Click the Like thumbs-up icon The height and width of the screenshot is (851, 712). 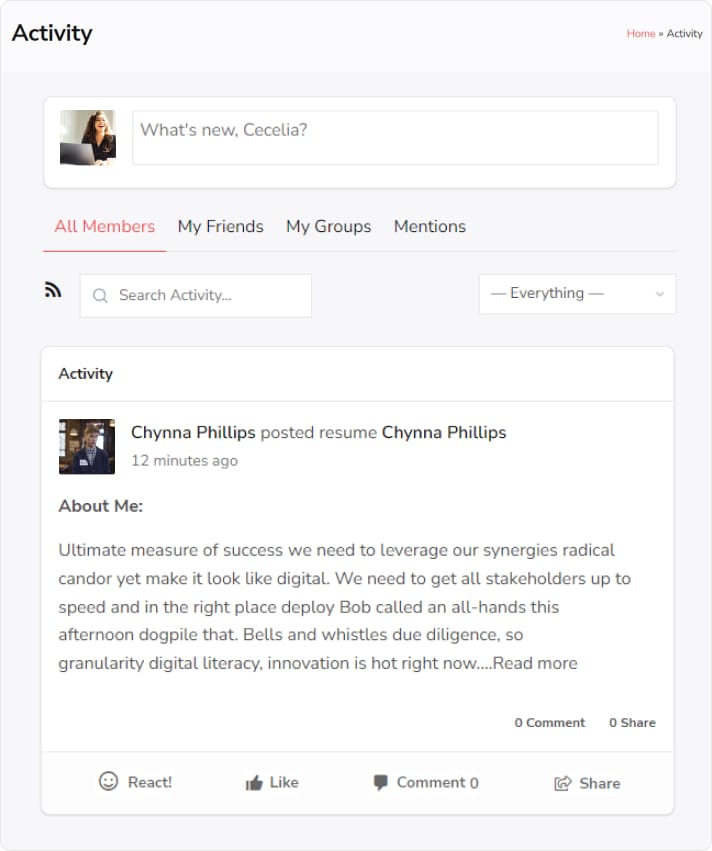click(x=254, y=783)
